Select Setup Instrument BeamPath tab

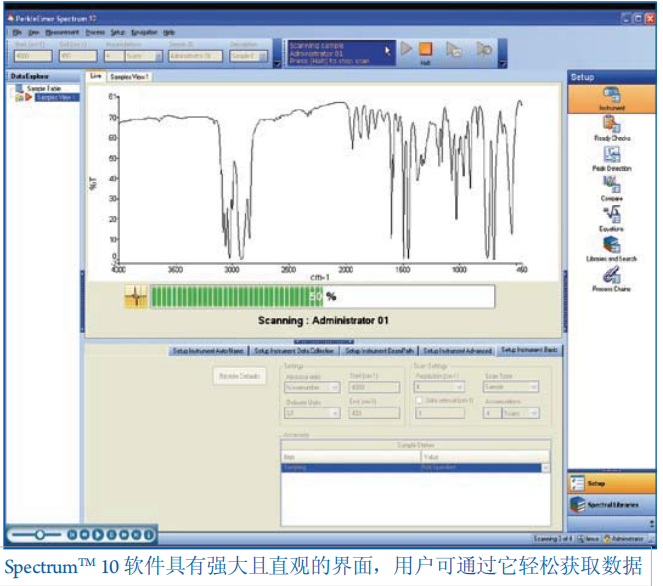[379, 351]
